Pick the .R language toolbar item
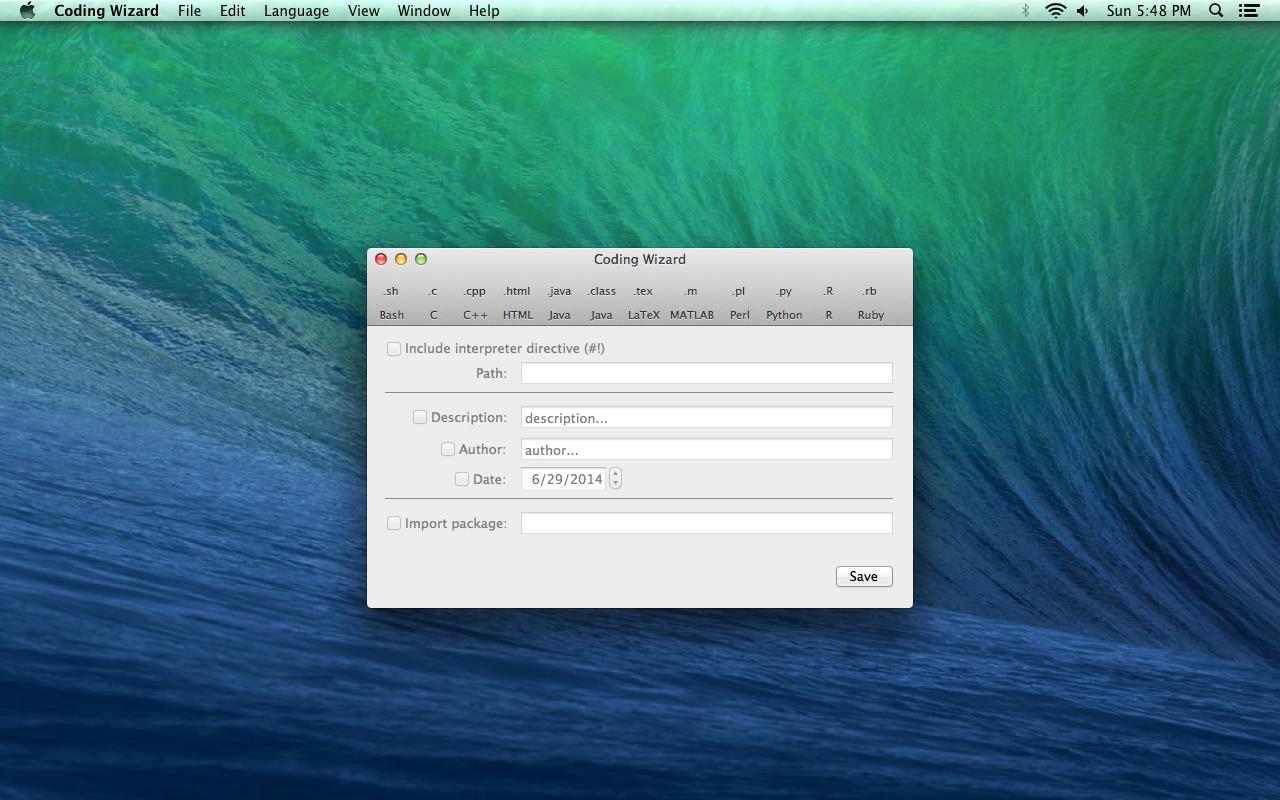 [x=828, y=302]
